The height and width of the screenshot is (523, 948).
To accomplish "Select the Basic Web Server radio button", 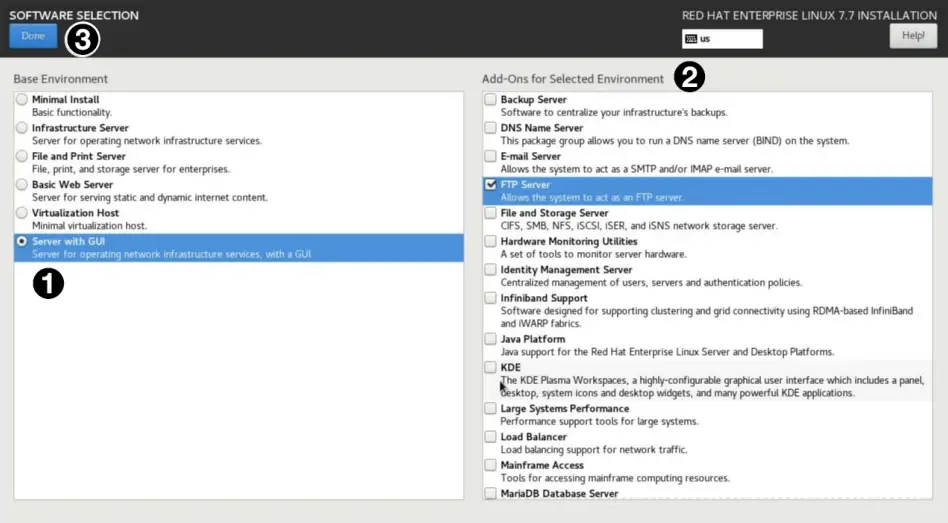I will coord(22,184).
